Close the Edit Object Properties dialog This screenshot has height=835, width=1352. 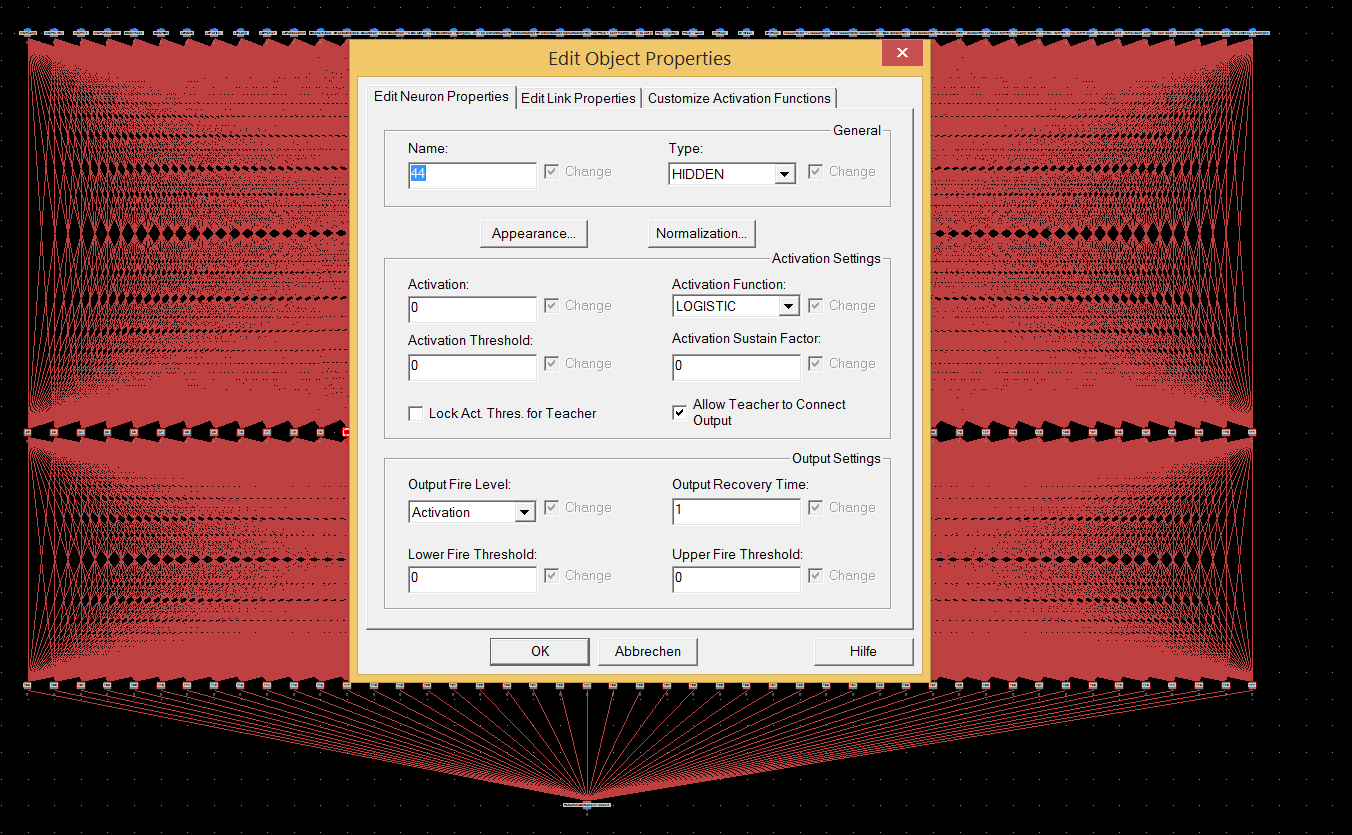click(902, 53)
